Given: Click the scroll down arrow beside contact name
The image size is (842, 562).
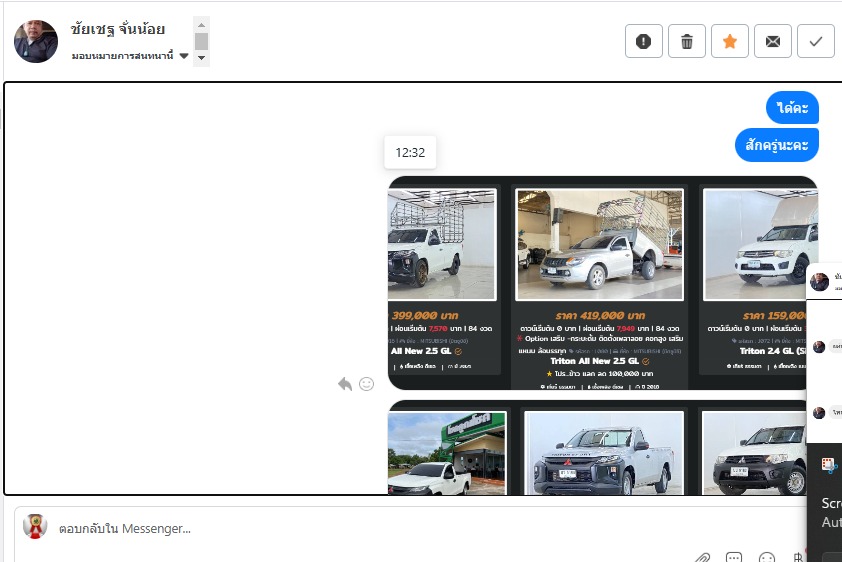Looking at the screenshot, I should point(201,59).
